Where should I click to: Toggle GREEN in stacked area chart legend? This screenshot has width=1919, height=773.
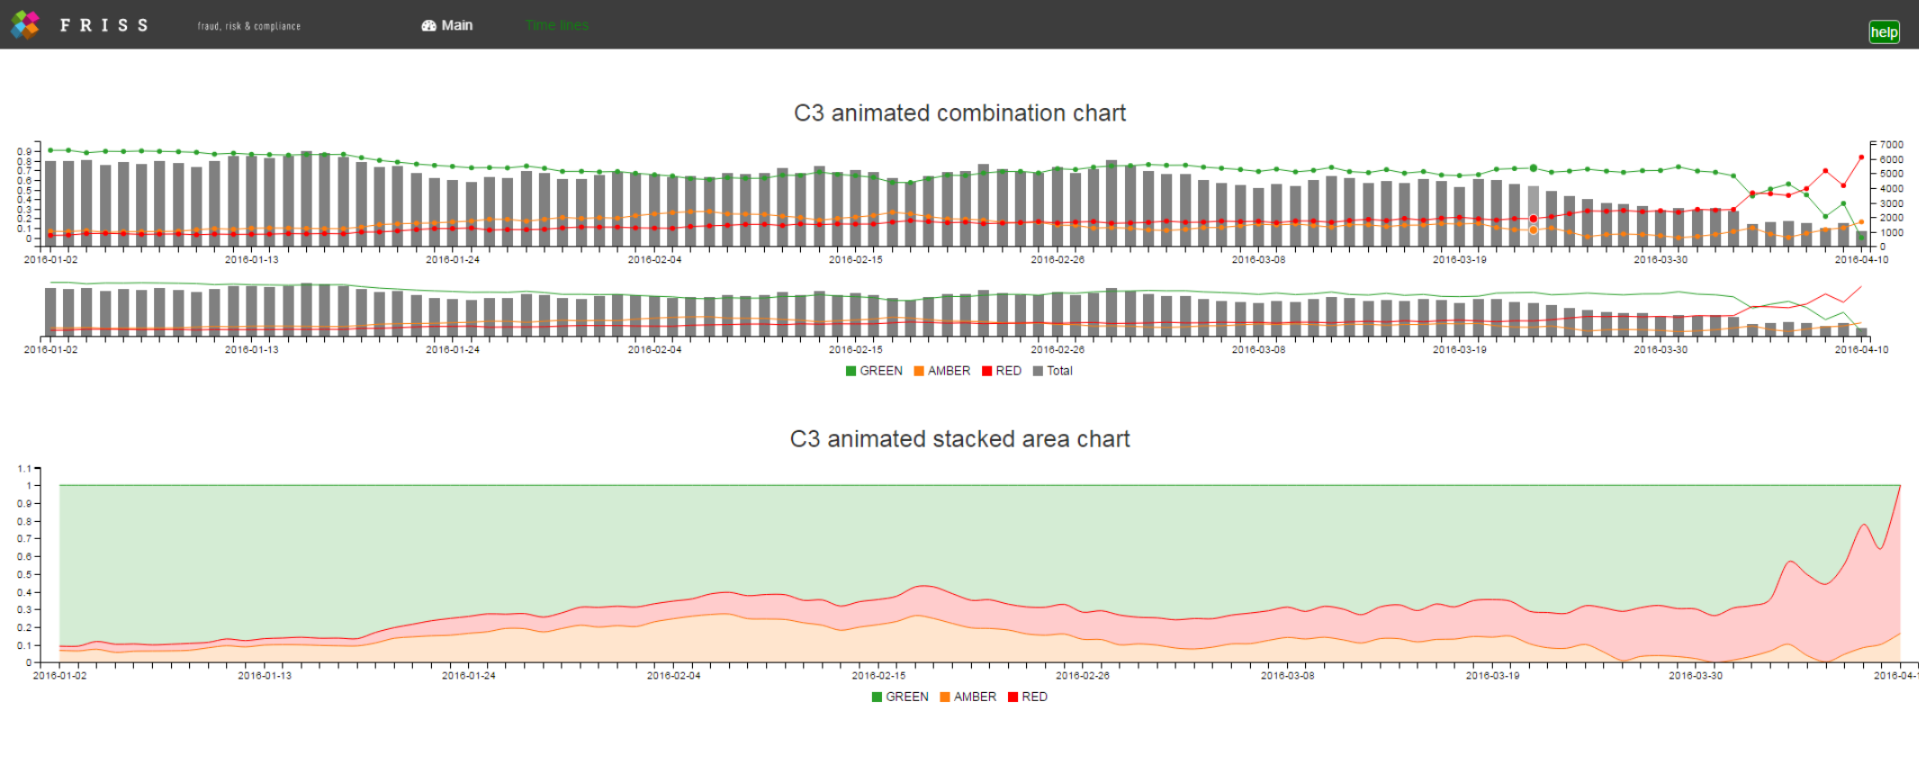pos(900,697)
